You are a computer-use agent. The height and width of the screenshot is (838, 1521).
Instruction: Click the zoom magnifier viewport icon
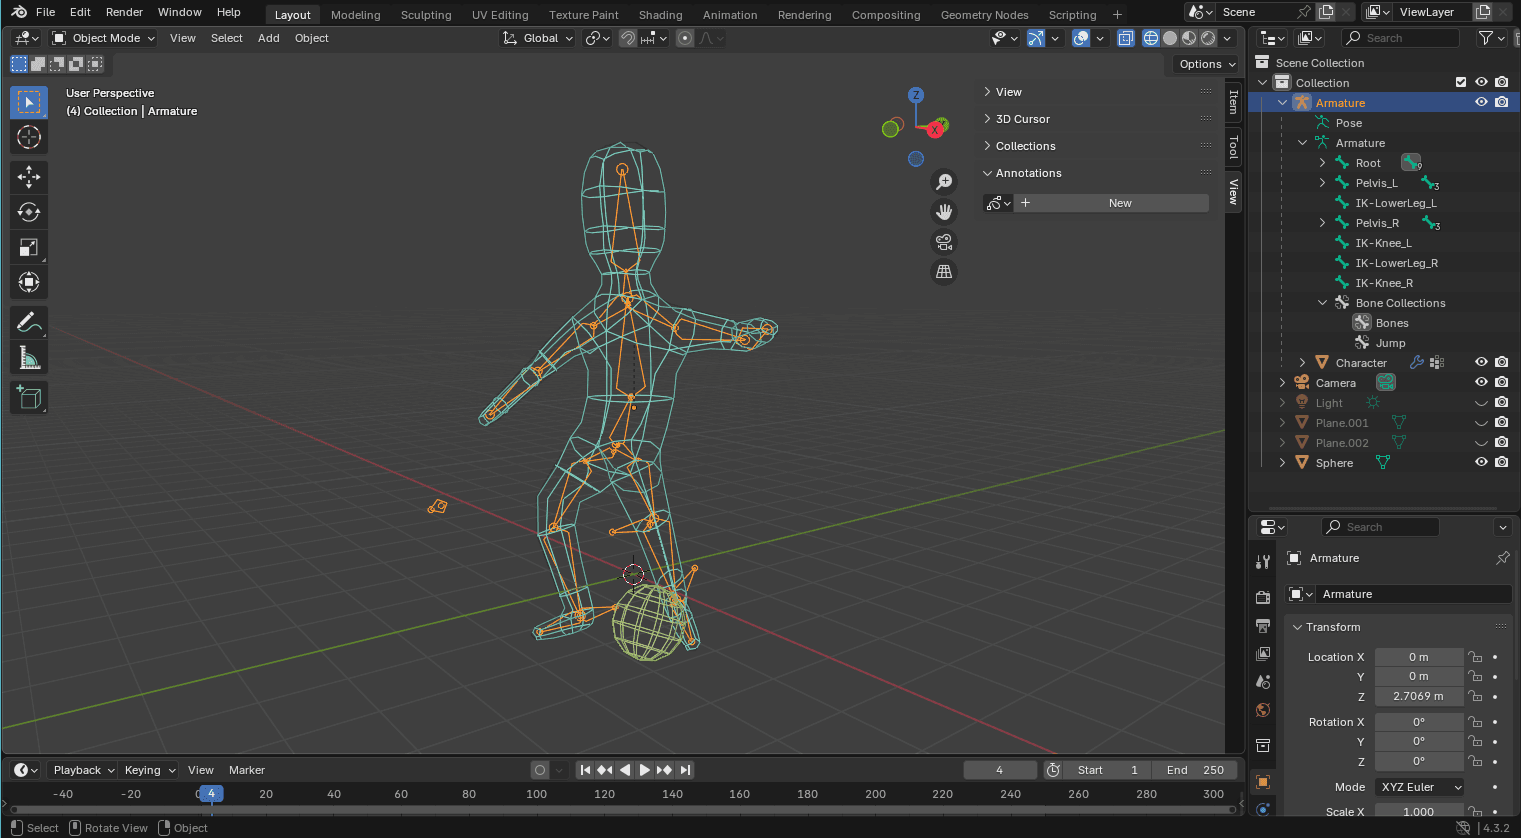pos(943,181)
